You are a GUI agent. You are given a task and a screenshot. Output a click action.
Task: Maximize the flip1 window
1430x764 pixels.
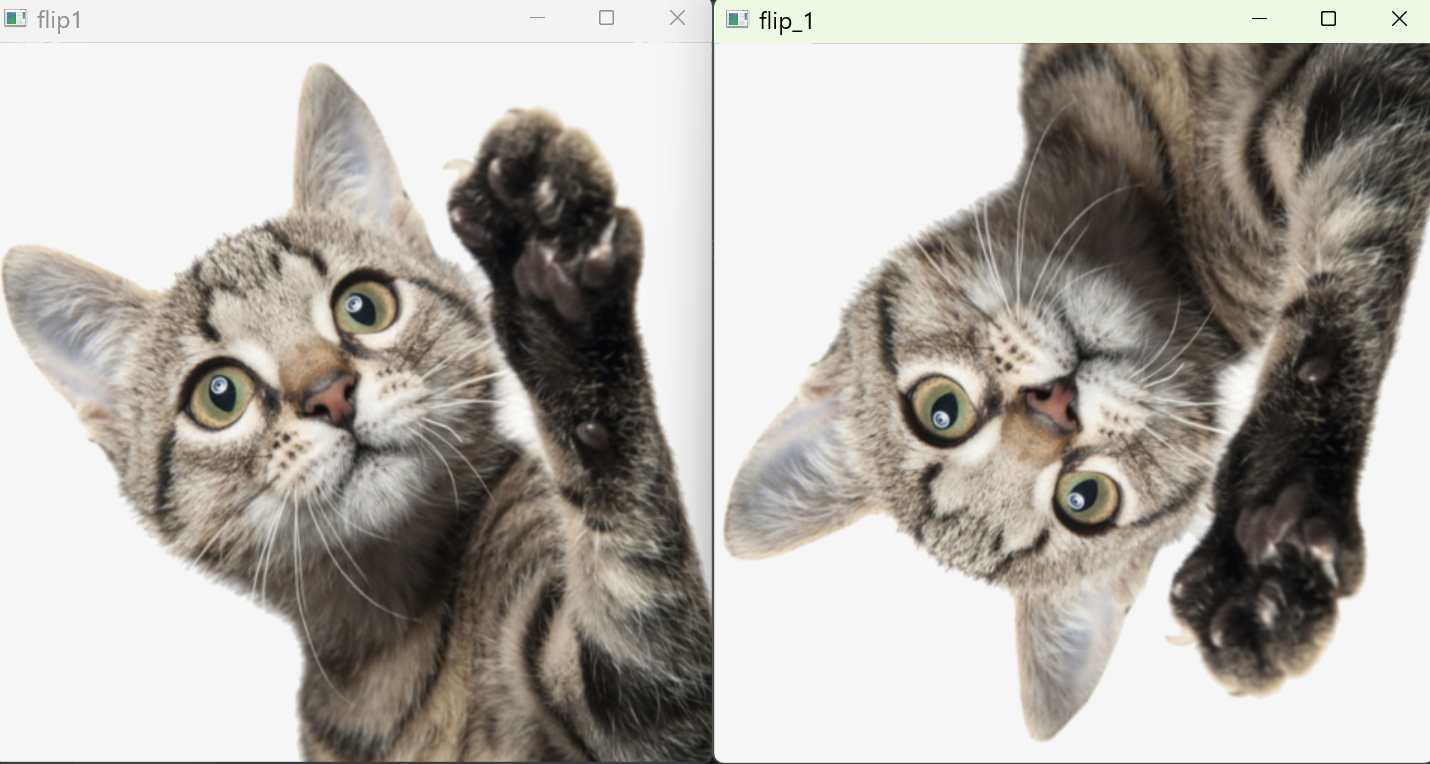coord(606,18)
